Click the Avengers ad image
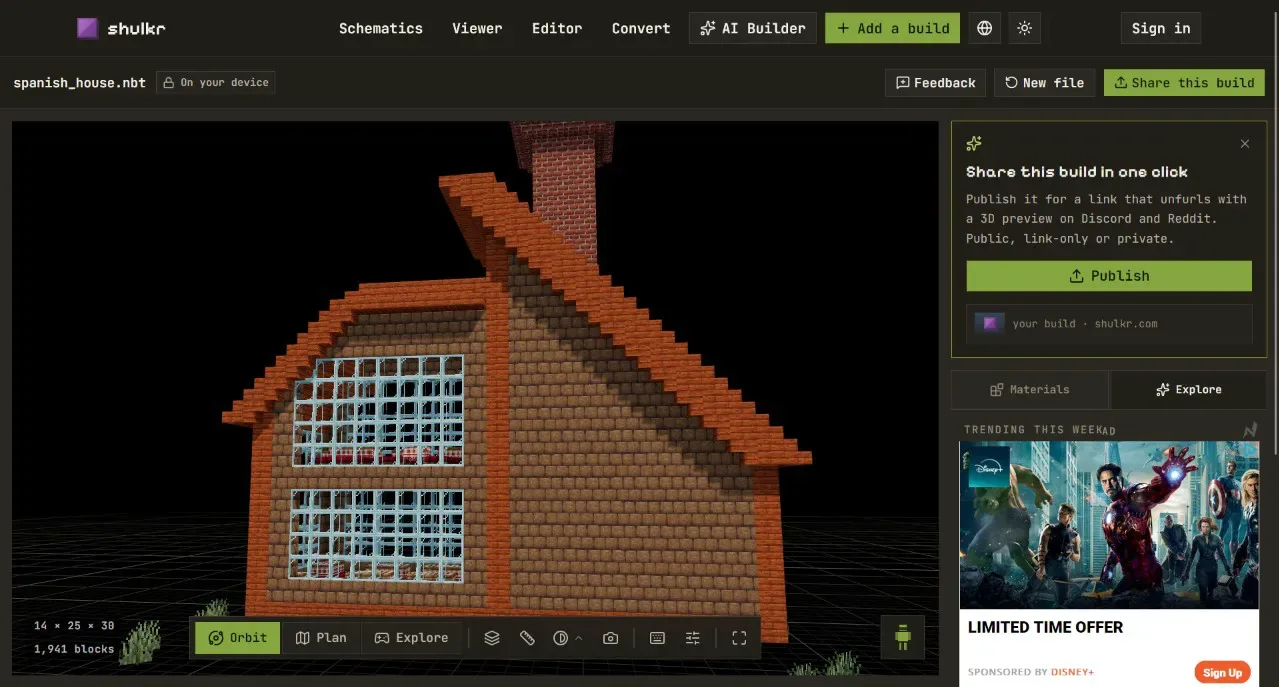This screenshot has width=1279, height=687. coord(1109,525)
